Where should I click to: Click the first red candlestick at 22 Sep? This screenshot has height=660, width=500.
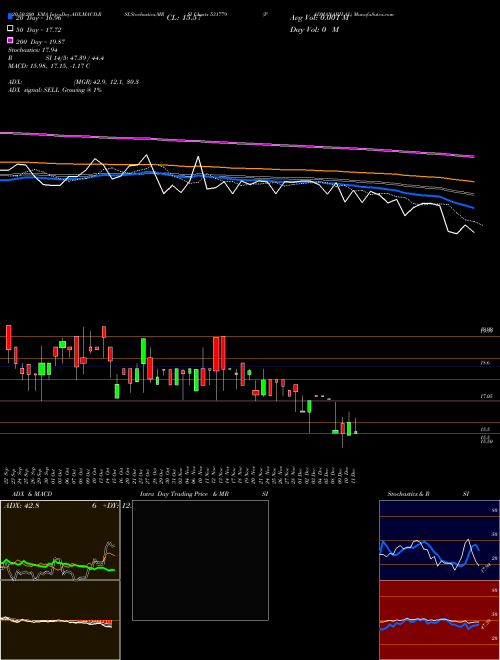(x=8, y=337)
